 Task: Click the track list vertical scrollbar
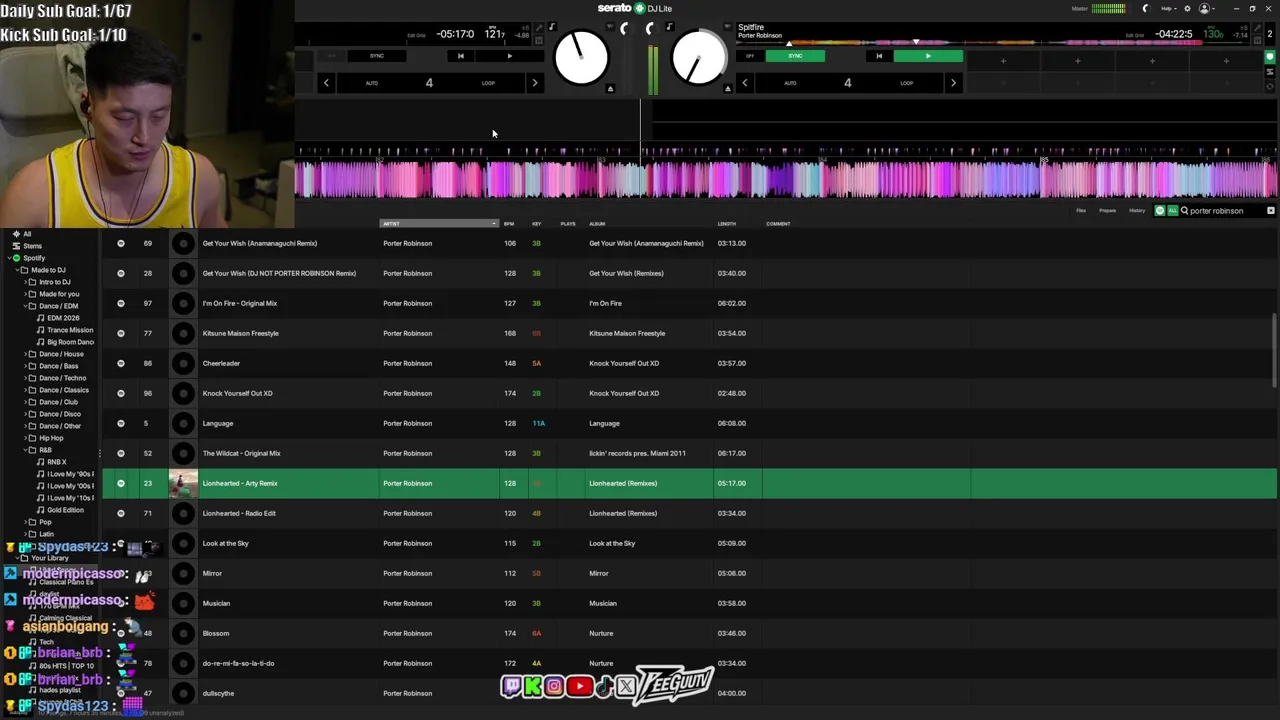tap(1273, 351)
